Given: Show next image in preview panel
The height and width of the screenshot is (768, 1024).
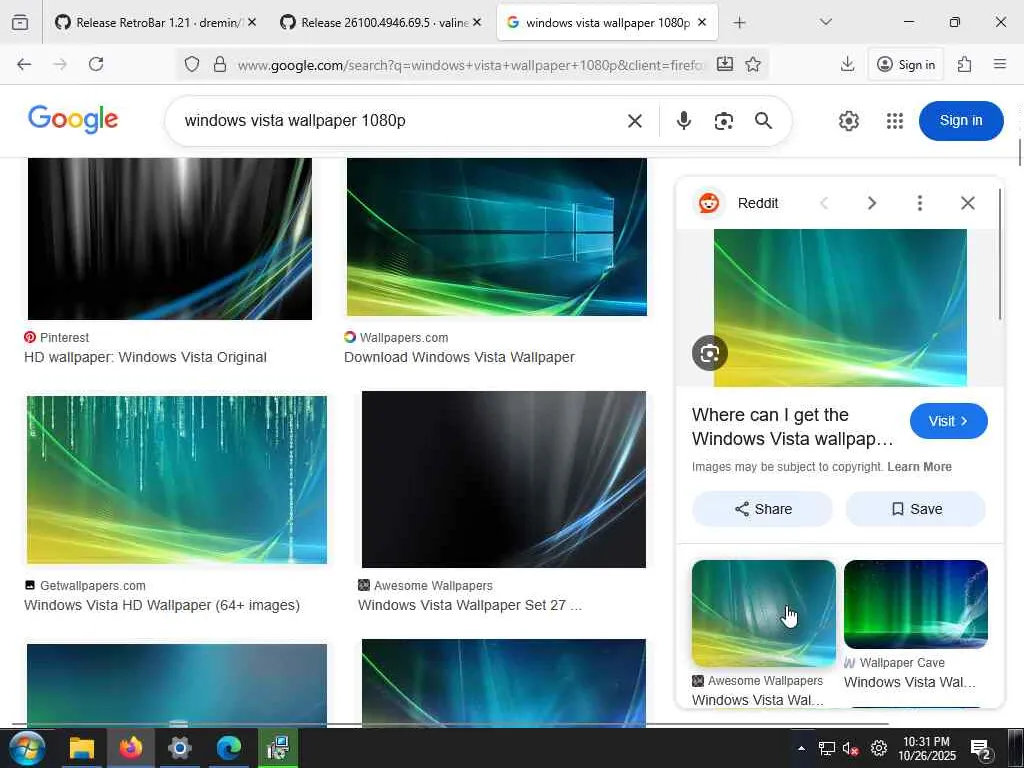Looking at the screenshot, I should tap(871, 203).
